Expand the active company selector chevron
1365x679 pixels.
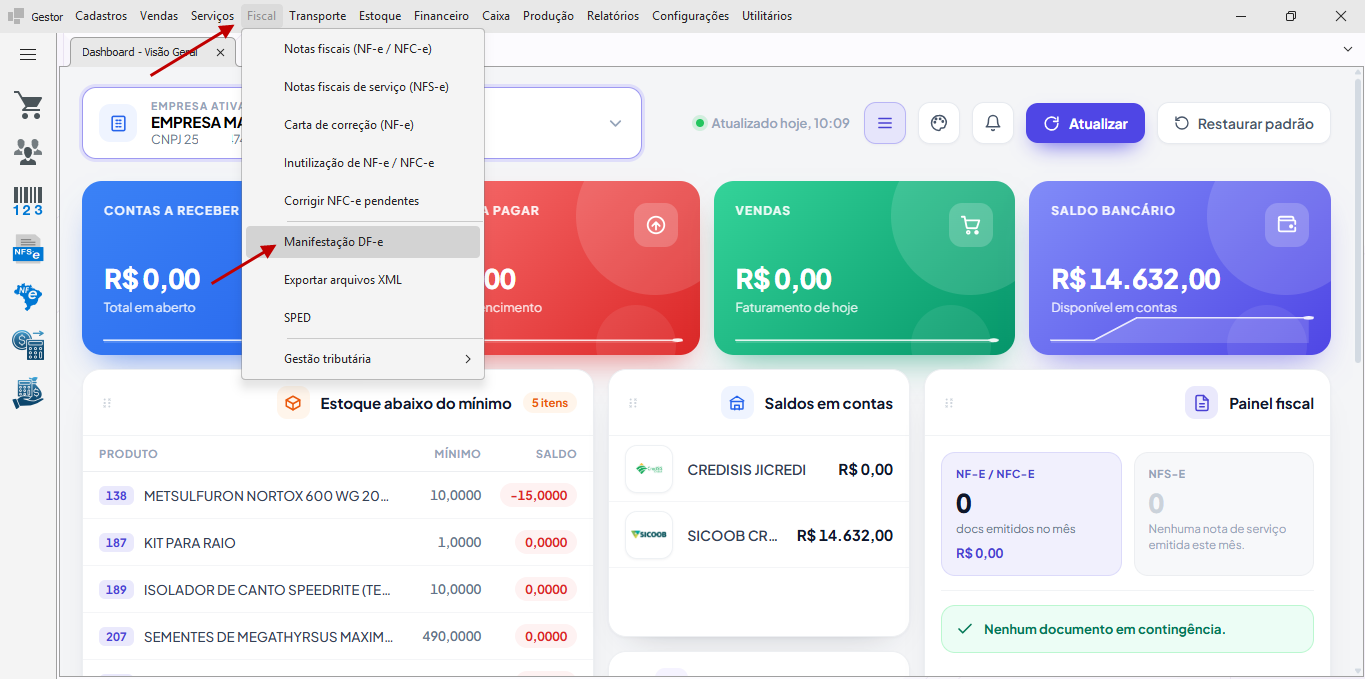615,123
